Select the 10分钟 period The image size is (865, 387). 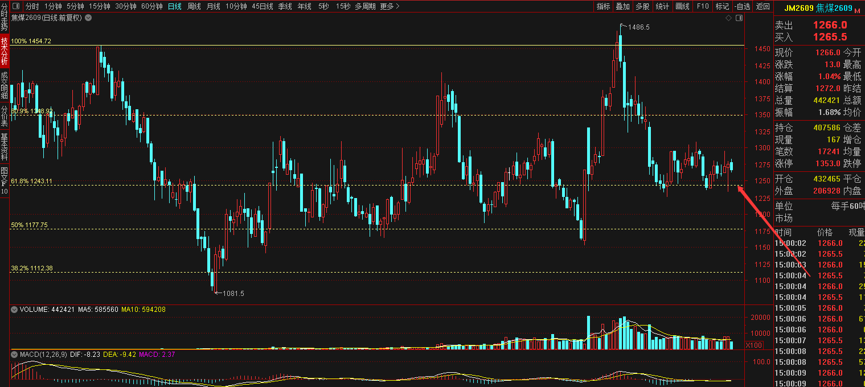coord(237,7)
